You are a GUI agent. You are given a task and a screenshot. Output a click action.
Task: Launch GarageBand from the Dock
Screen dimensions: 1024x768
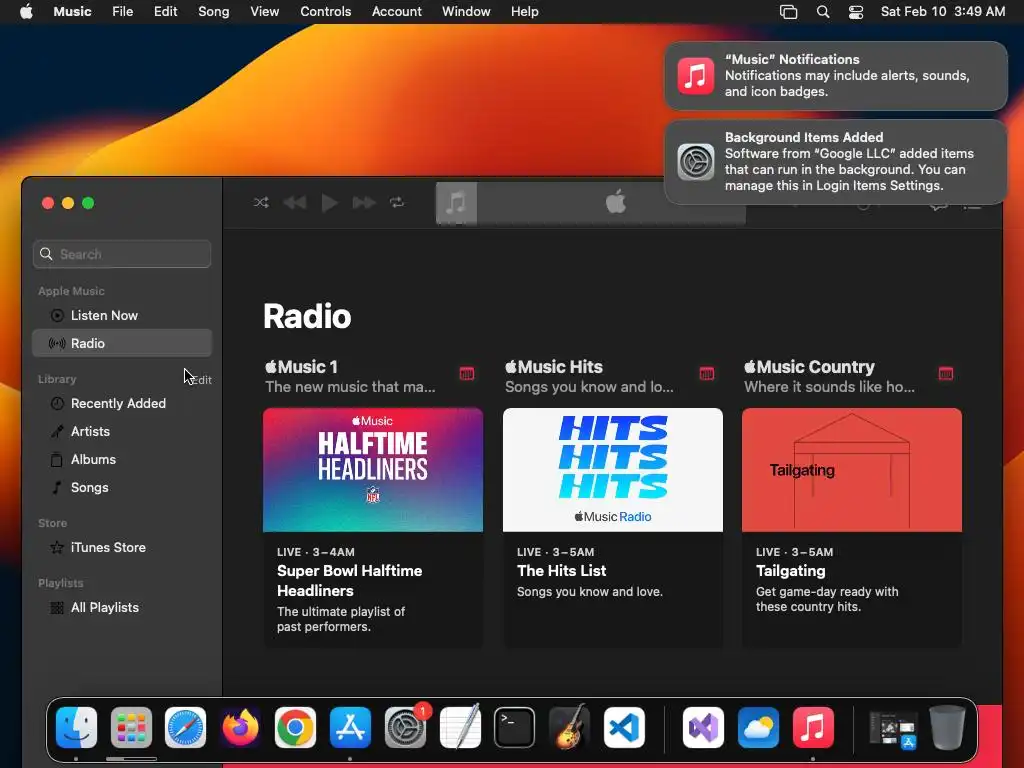click(569, 726)
